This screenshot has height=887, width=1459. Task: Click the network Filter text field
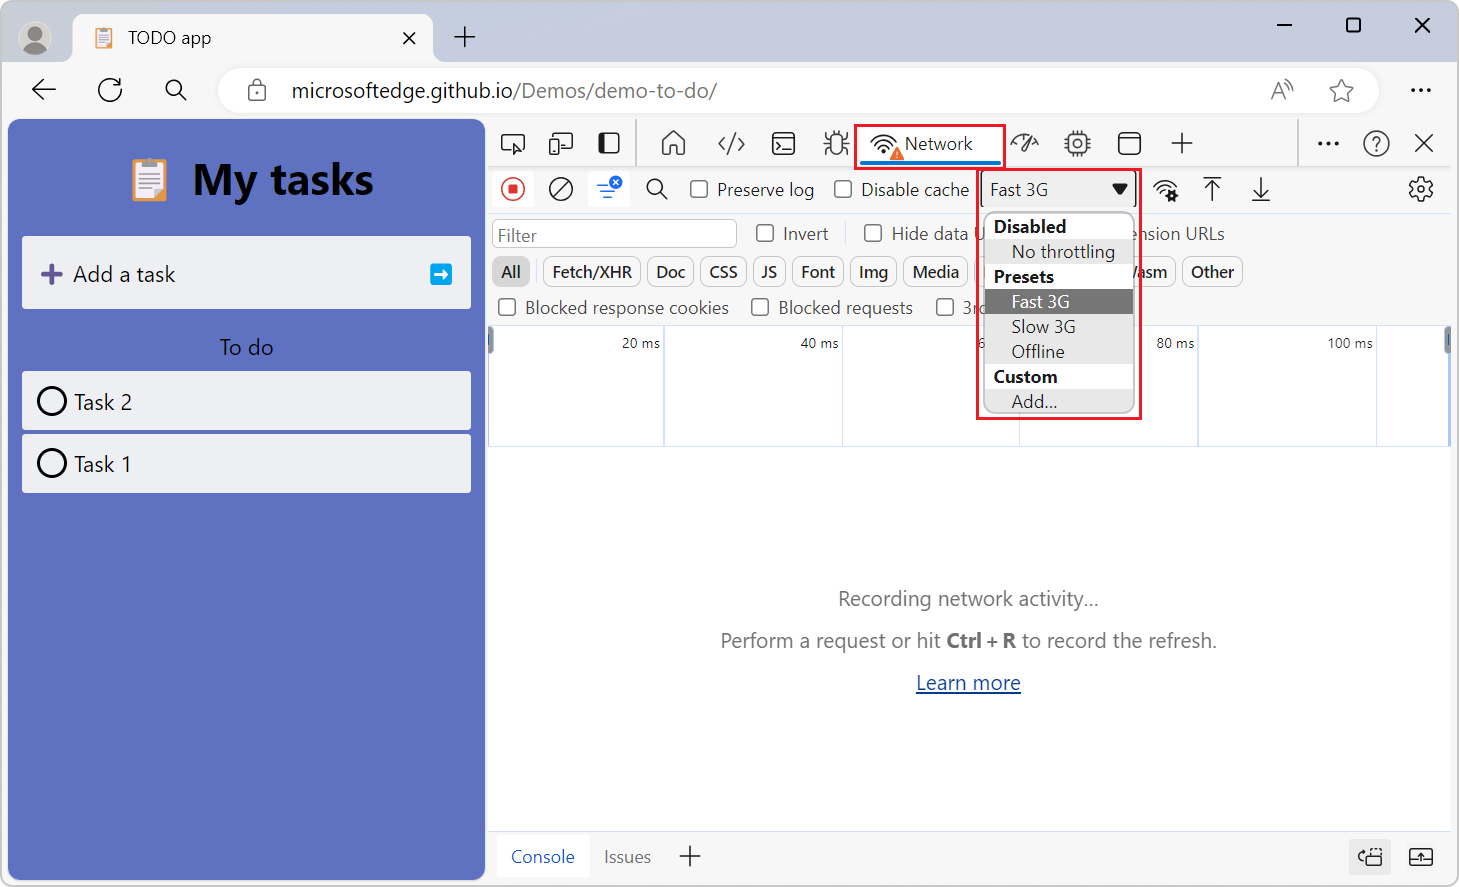pyautogui.click(x=614, y=234)
